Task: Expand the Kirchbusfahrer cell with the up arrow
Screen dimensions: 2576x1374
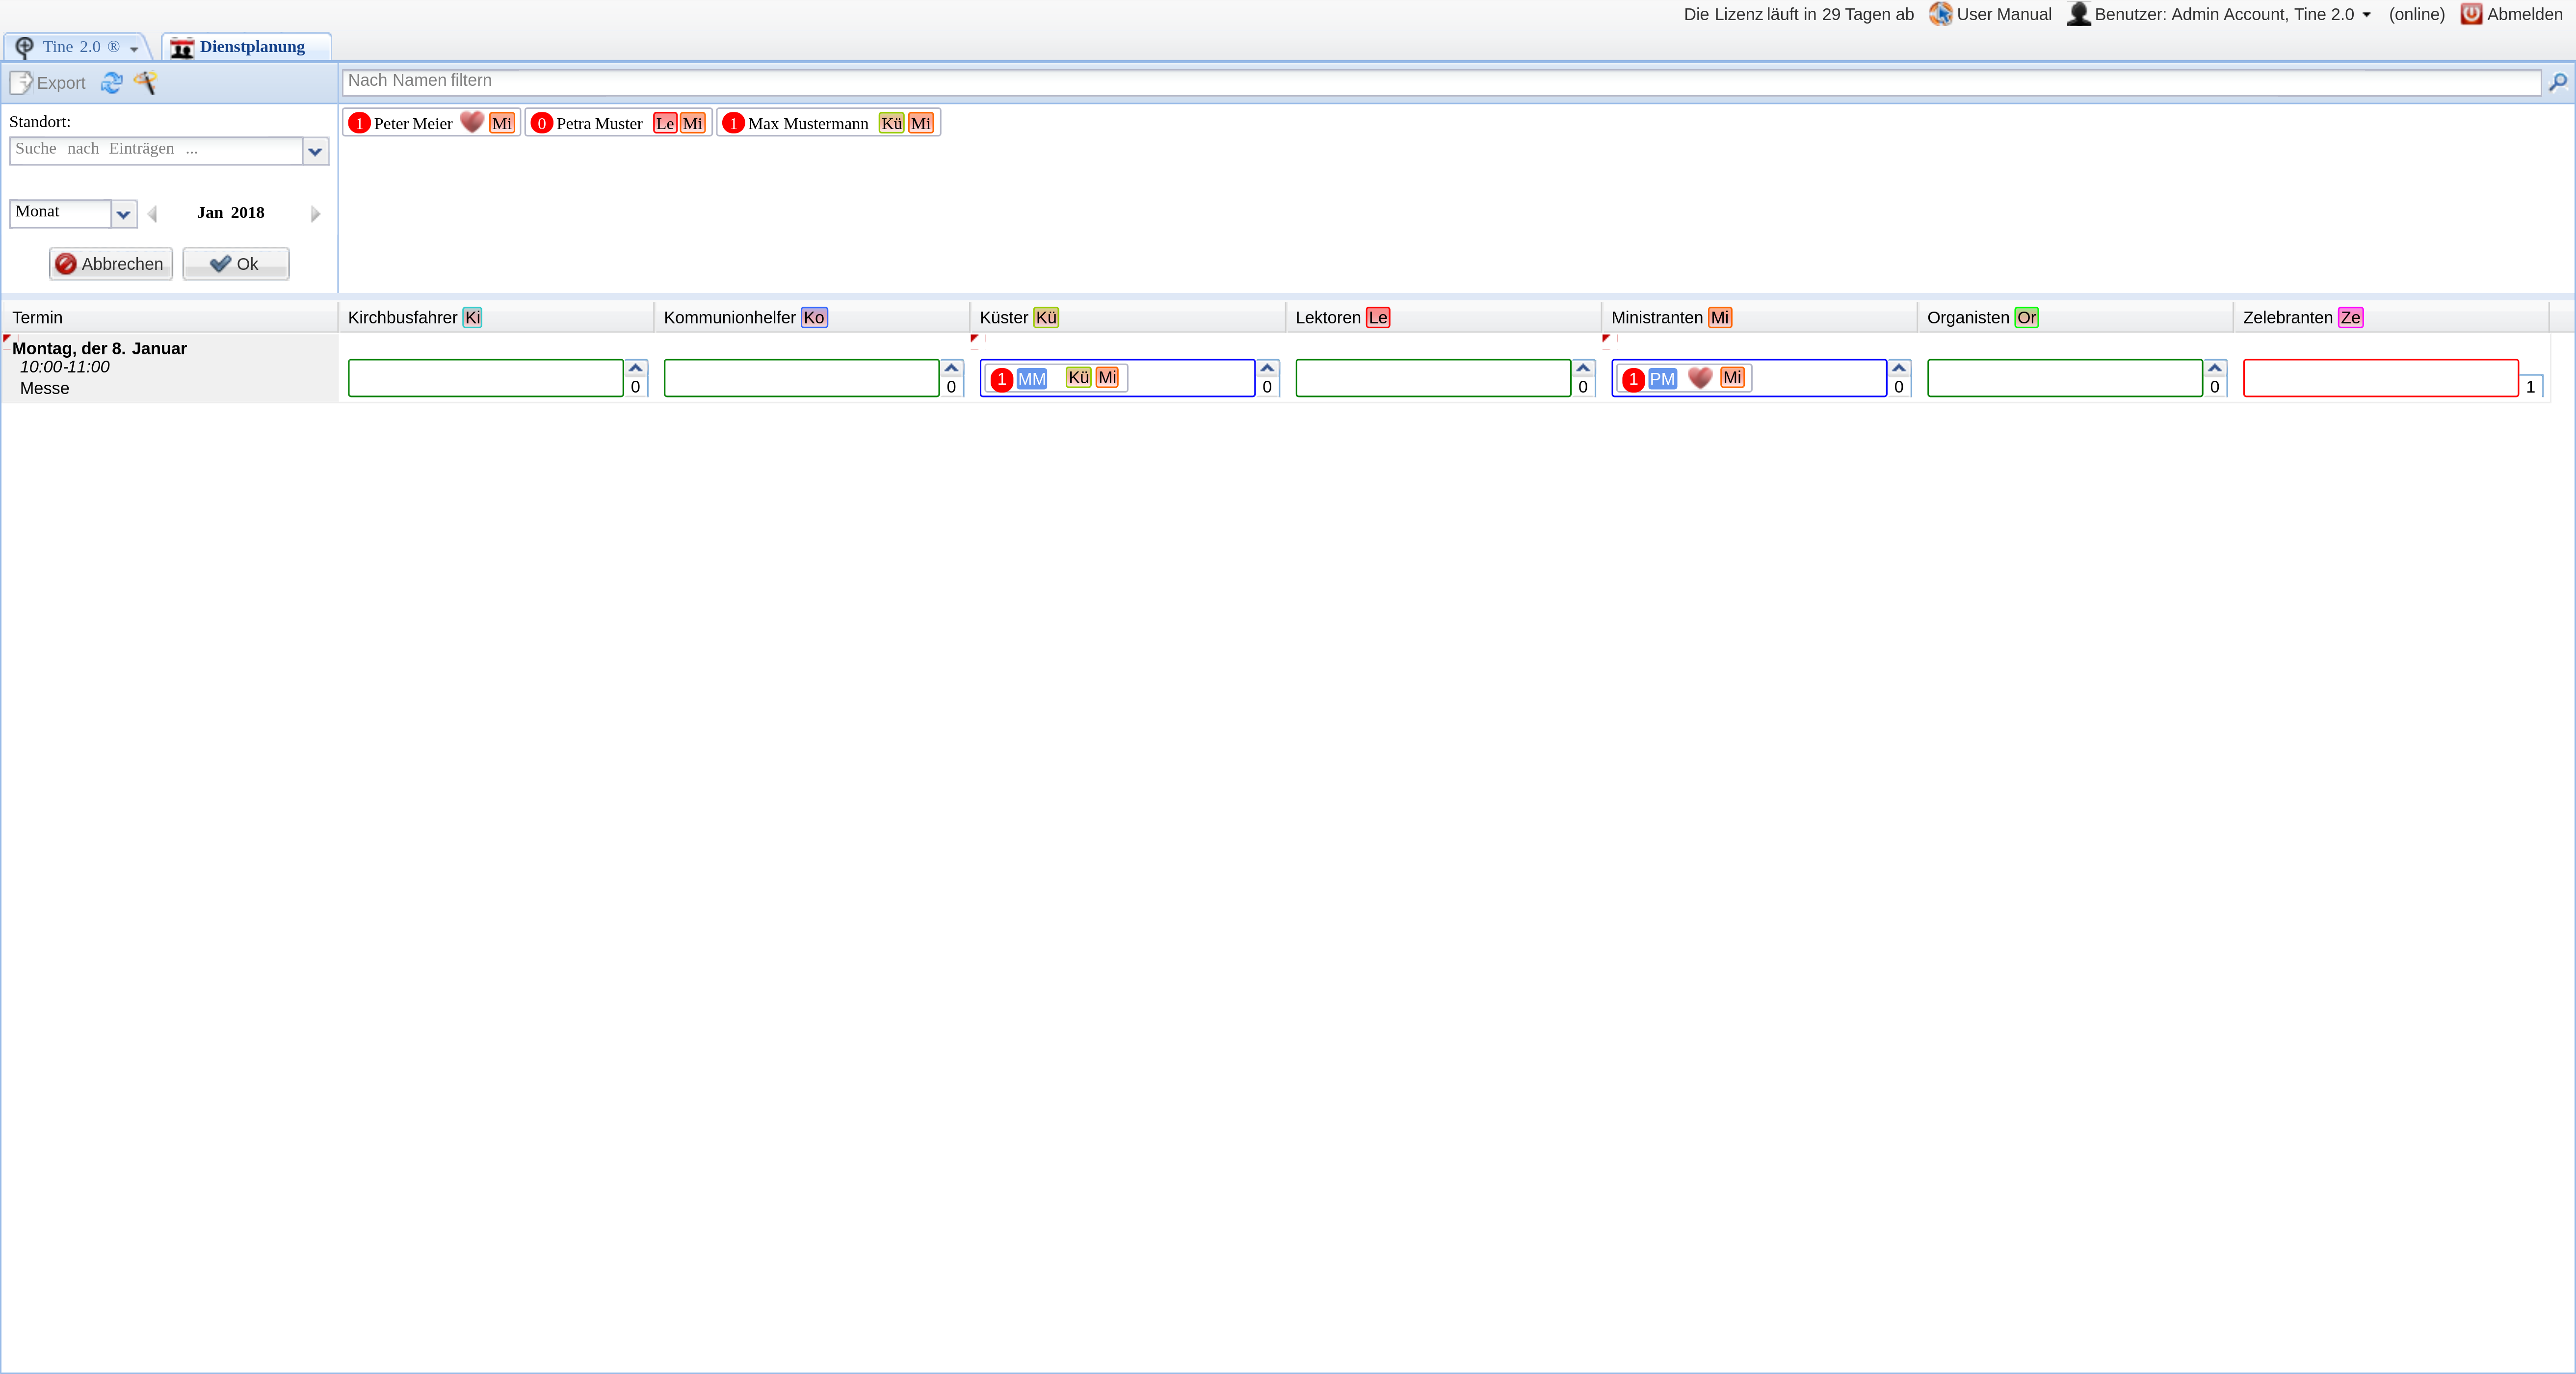Action: (x=635, y=368)
